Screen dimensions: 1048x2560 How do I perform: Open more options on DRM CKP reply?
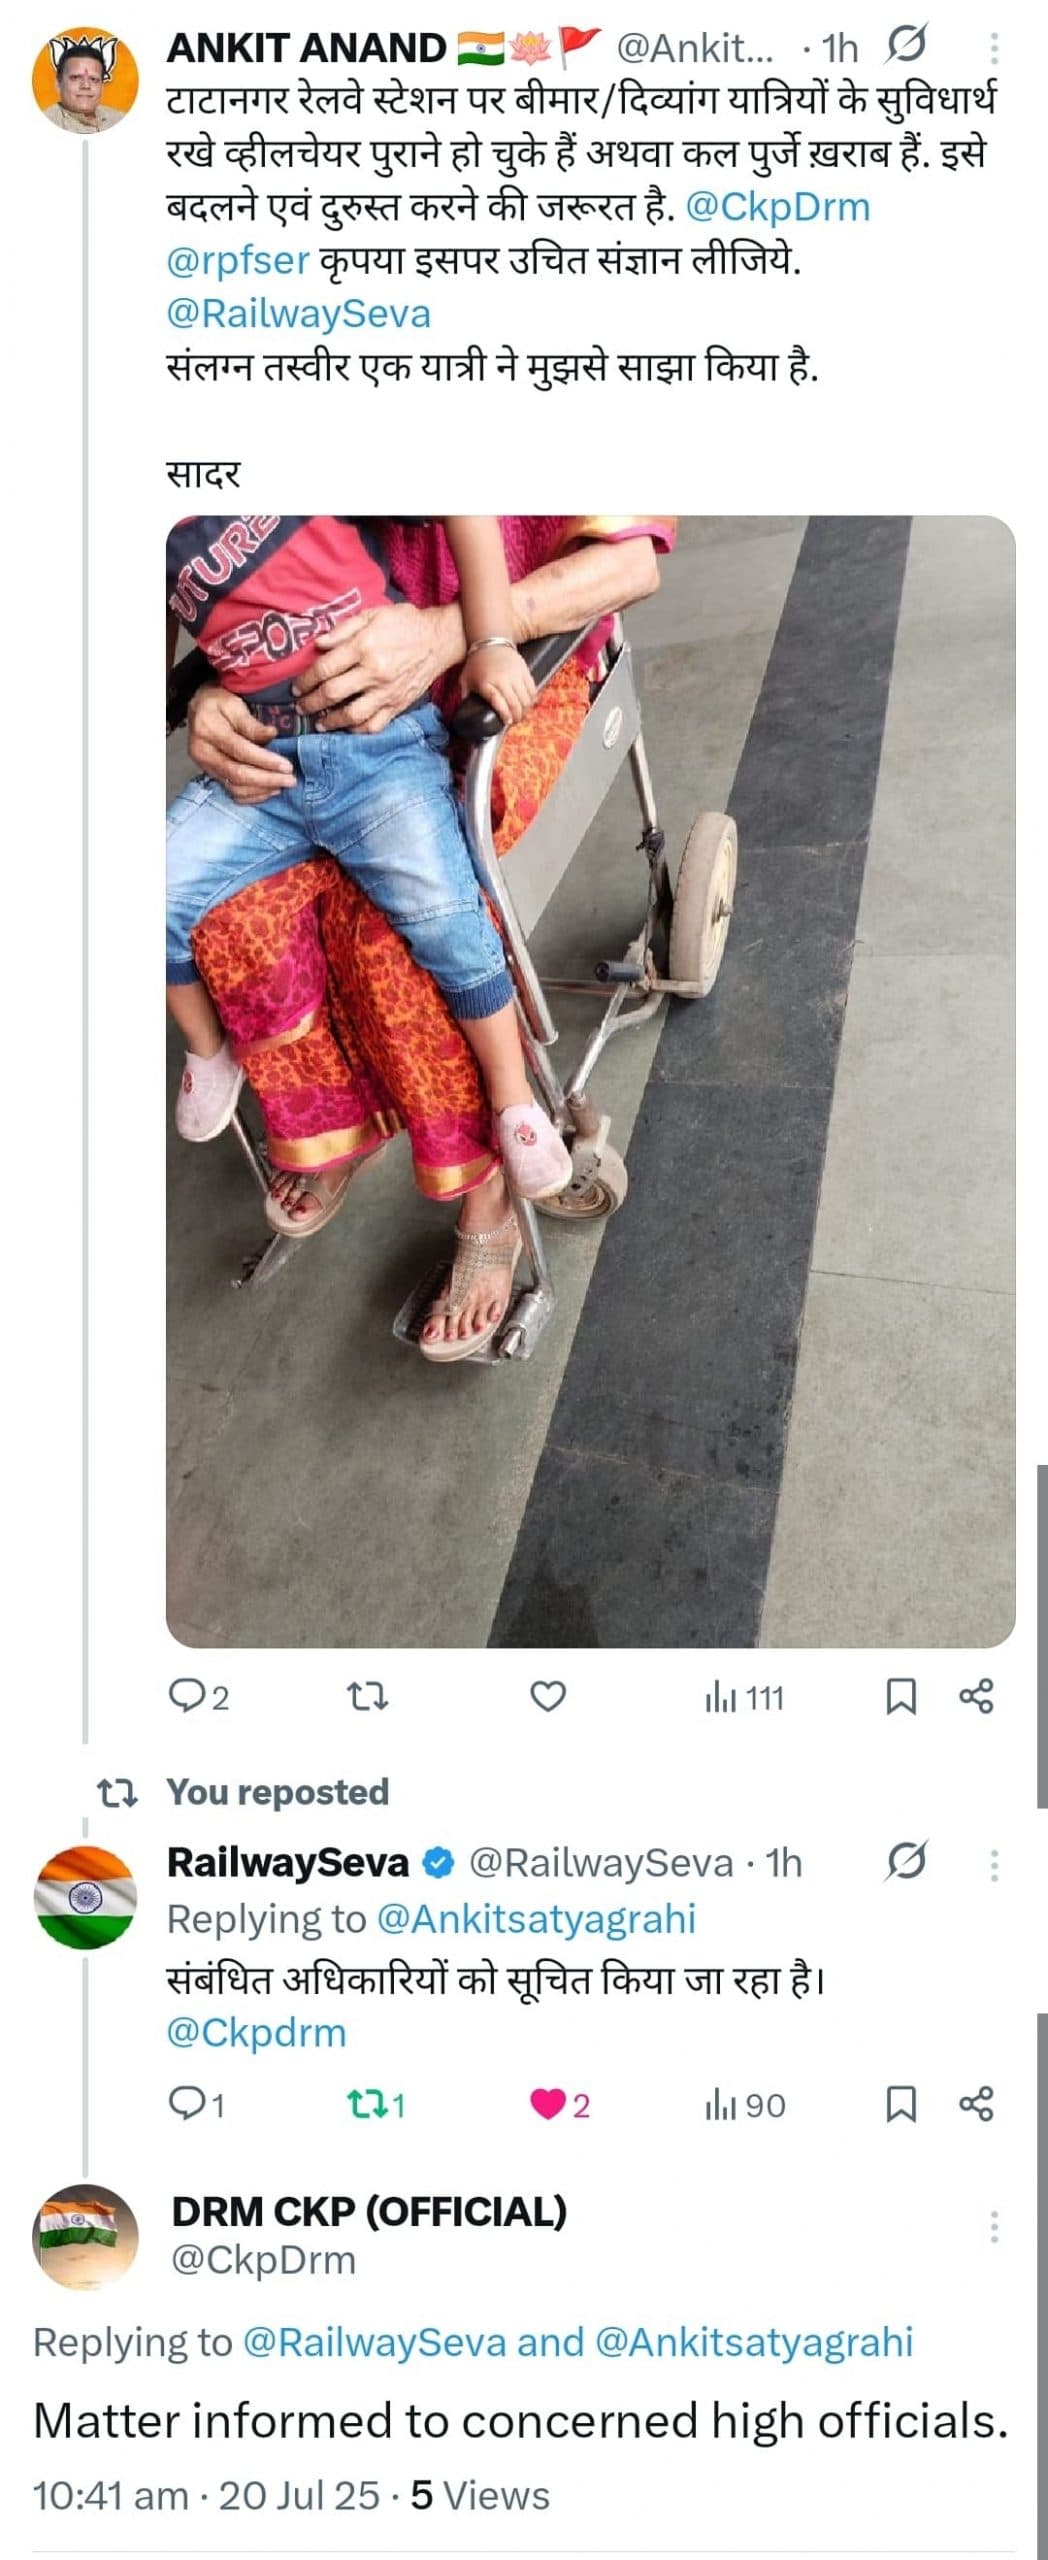click(993, 2227)
